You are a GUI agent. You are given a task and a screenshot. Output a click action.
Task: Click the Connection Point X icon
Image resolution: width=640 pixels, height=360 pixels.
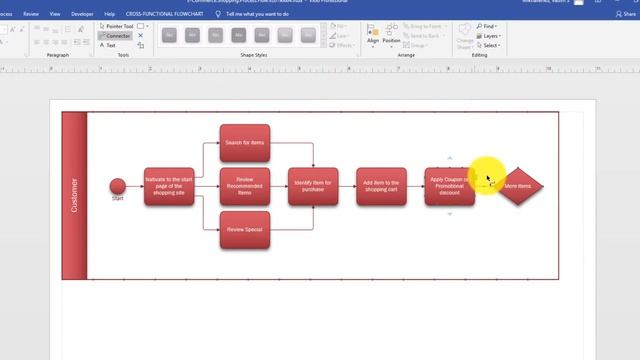click(141, 36)
